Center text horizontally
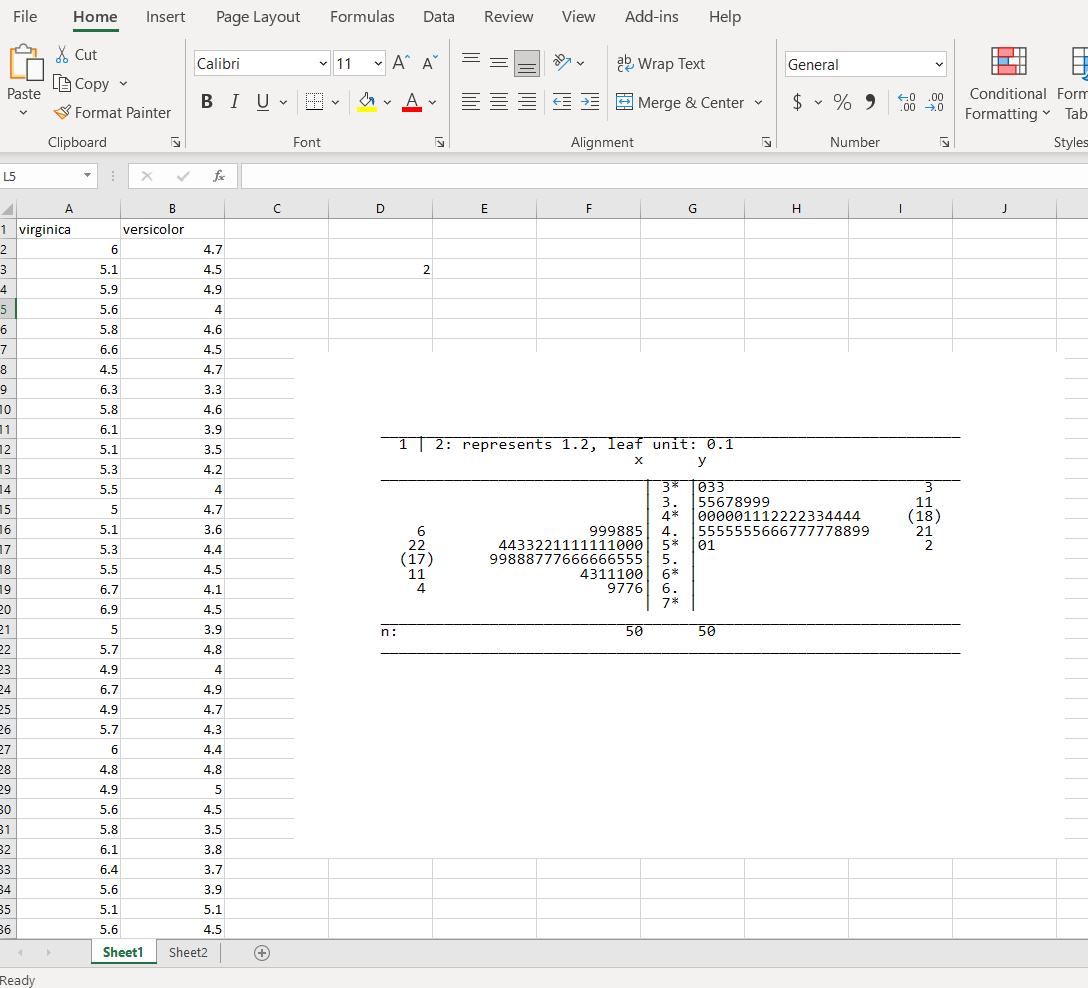The width and height of the screenshot is (1088, 988). coord(498,102)
